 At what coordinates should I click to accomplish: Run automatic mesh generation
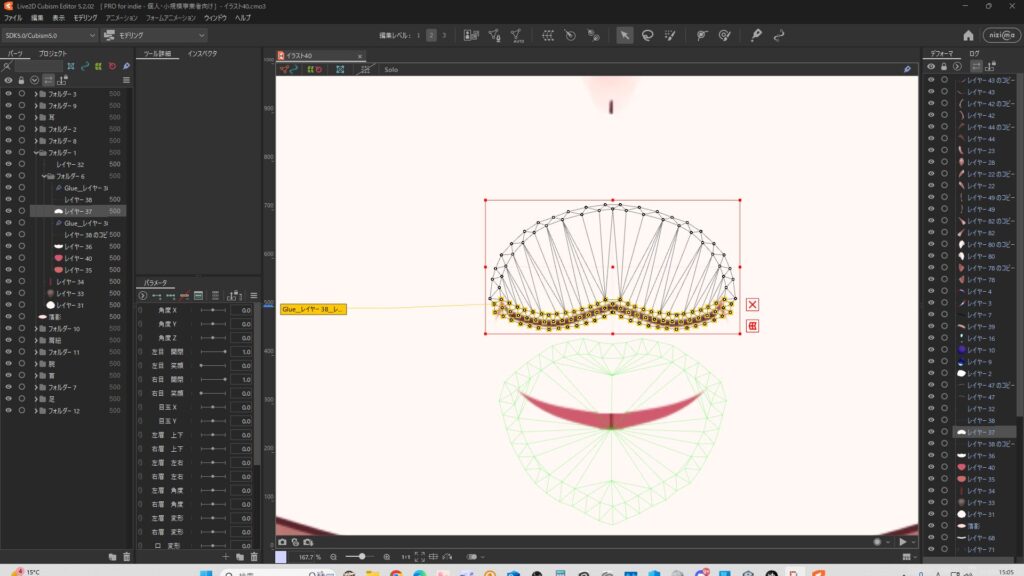(517, 35)
